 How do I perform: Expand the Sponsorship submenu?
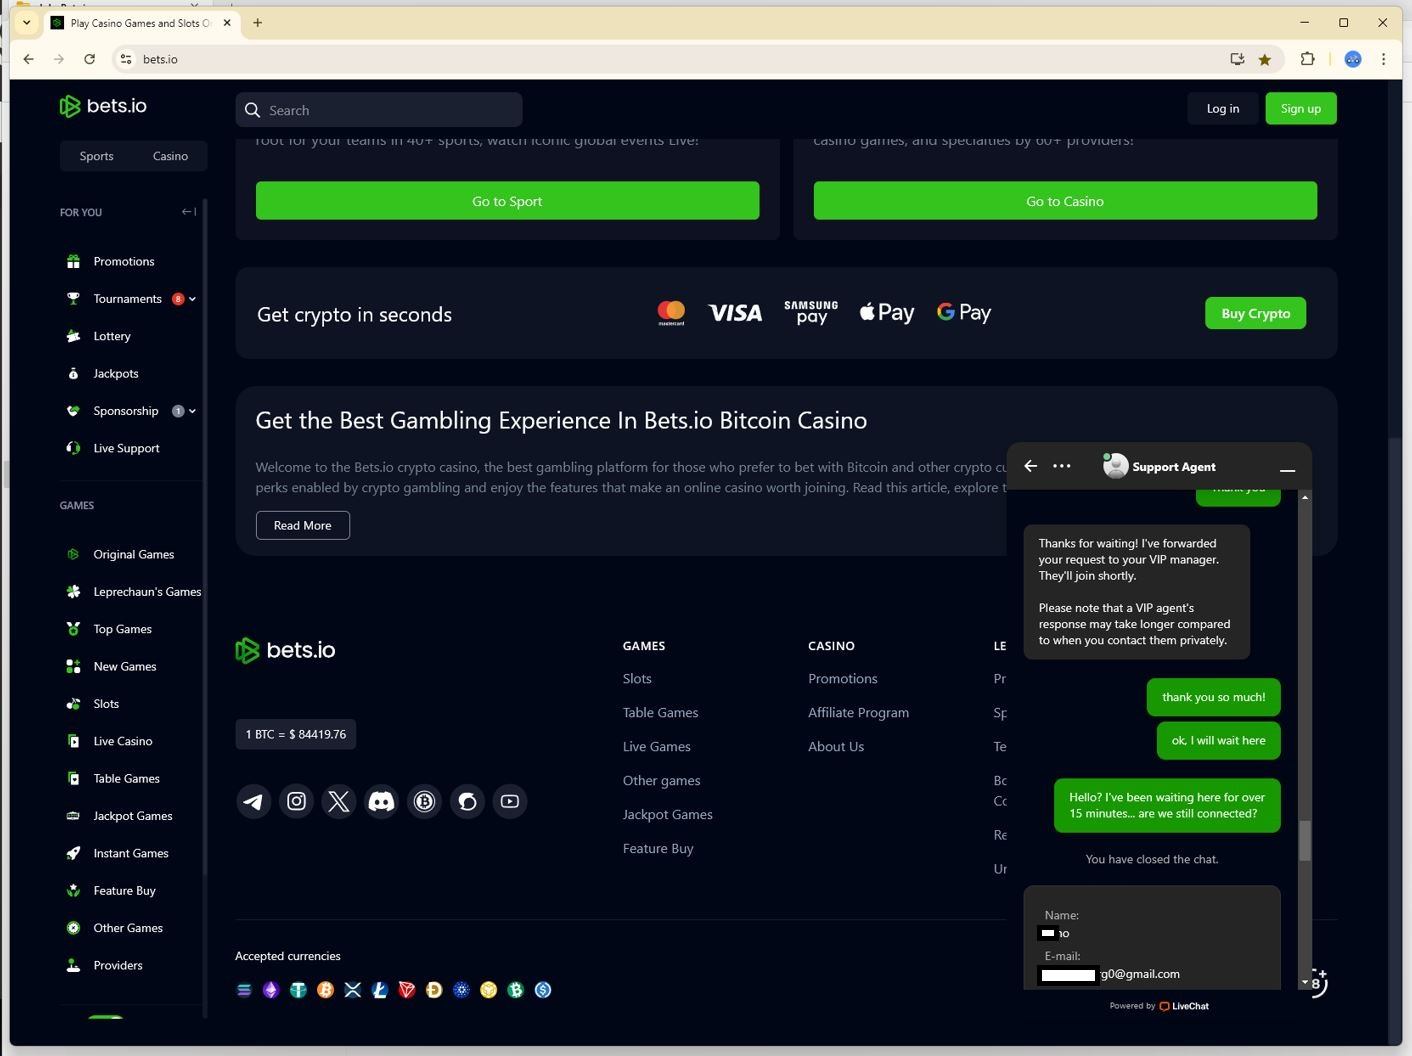[x=192, y=411]
